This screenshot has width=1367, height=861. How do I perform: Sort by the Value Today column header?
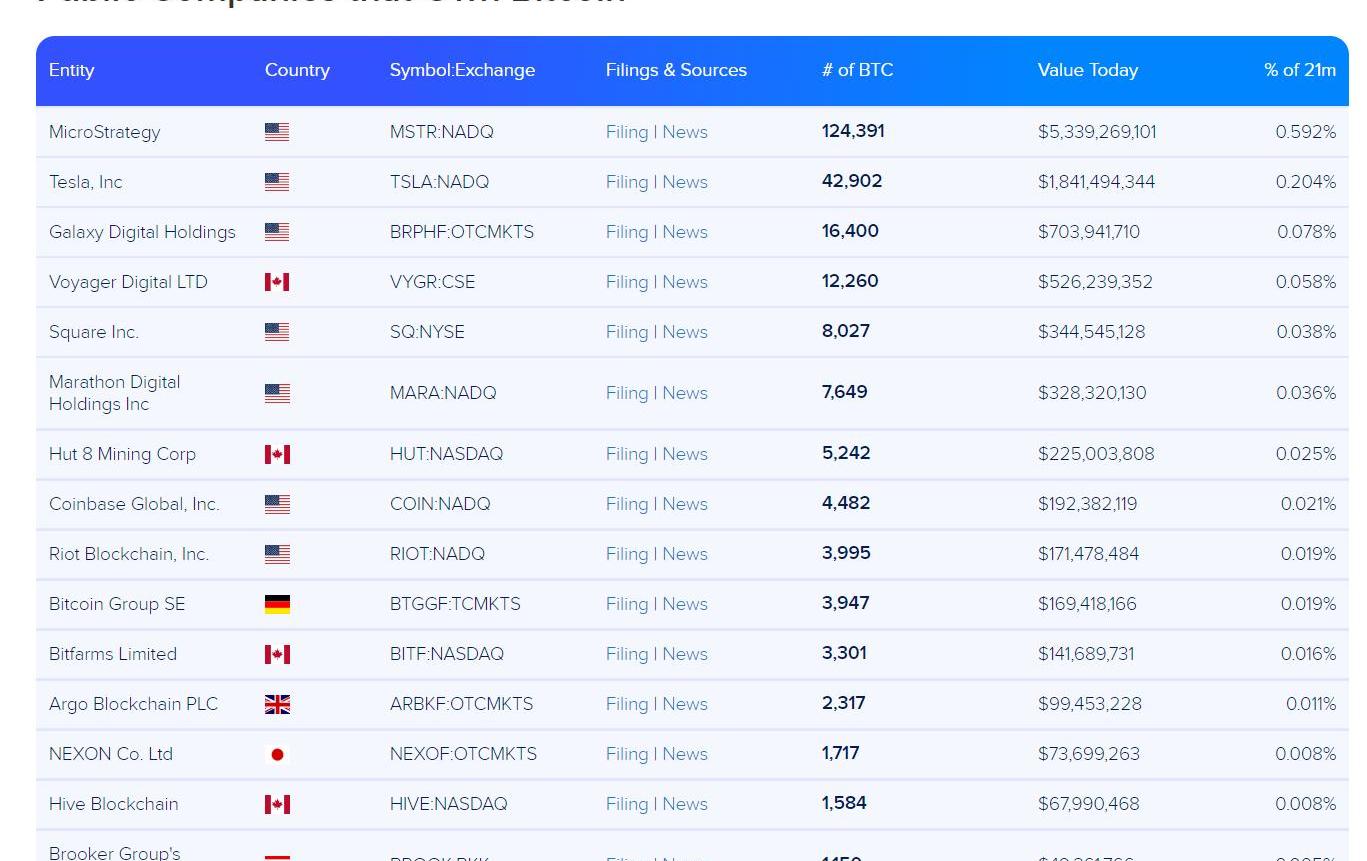[1087, 70]
